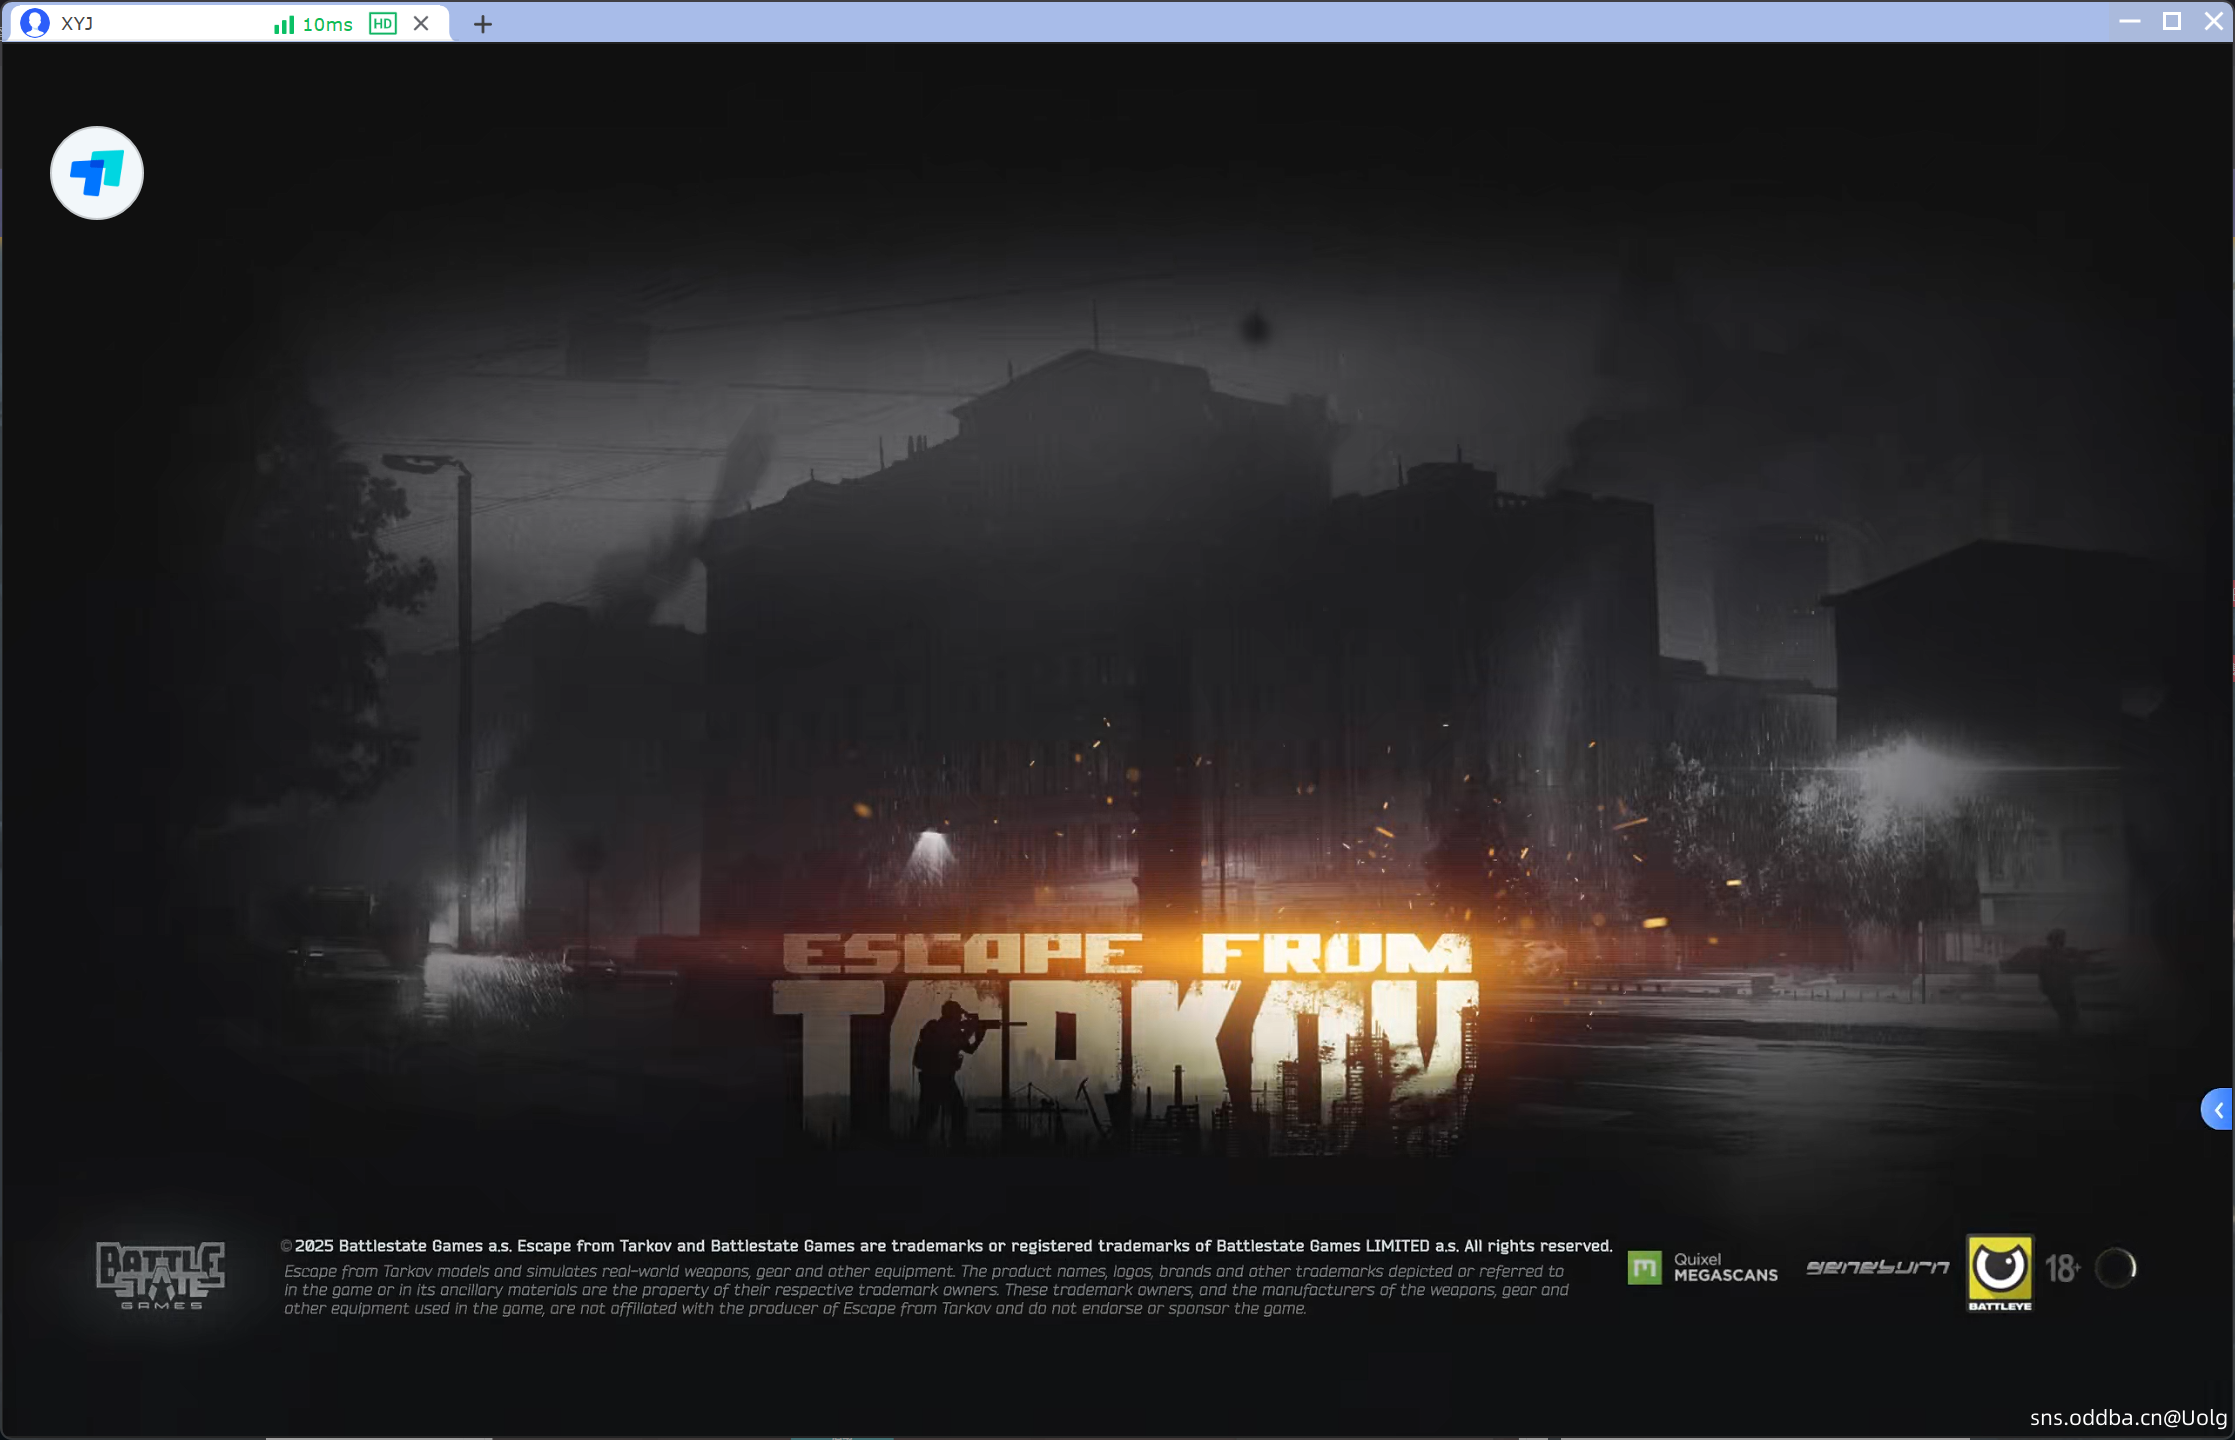Toggle the HD quality badge
The width and height of the screenshot is (2235, 1440).
[382, 24]
